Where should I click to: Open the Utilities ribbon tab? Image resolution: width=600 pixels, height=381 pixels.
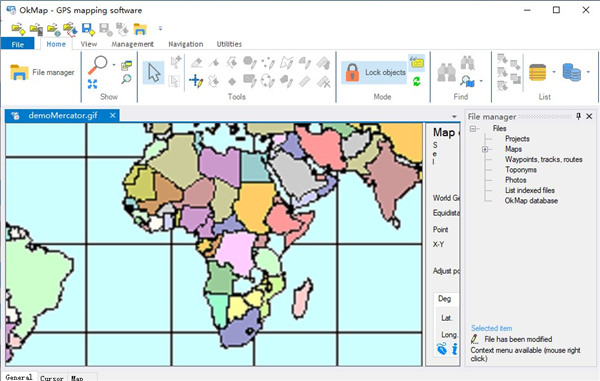[x=229, y=44]
